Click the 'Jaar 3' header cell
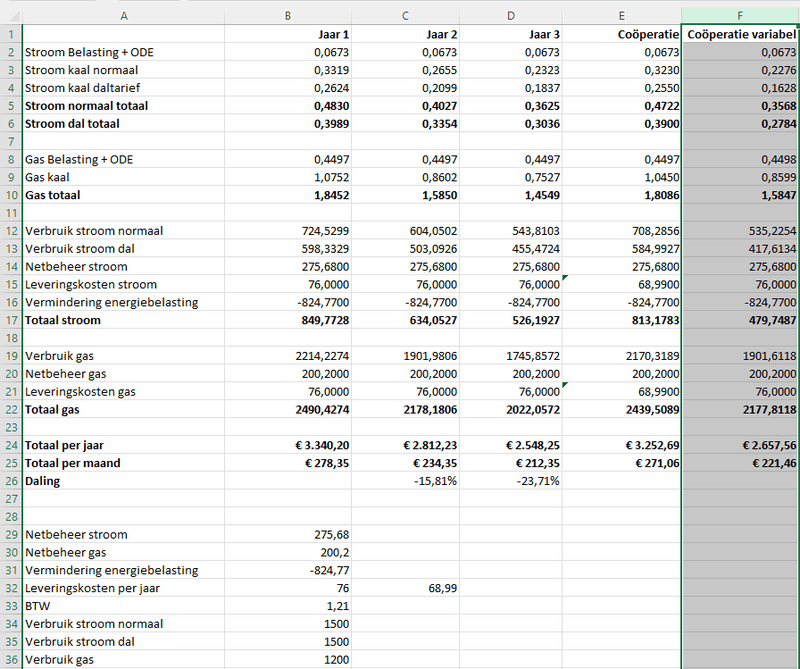 511,34
